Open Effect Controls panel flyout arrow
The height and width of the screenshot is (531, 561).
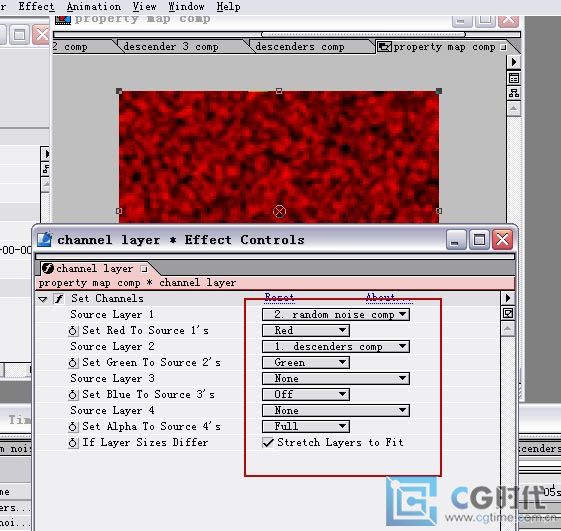click(x=508, y=298)
